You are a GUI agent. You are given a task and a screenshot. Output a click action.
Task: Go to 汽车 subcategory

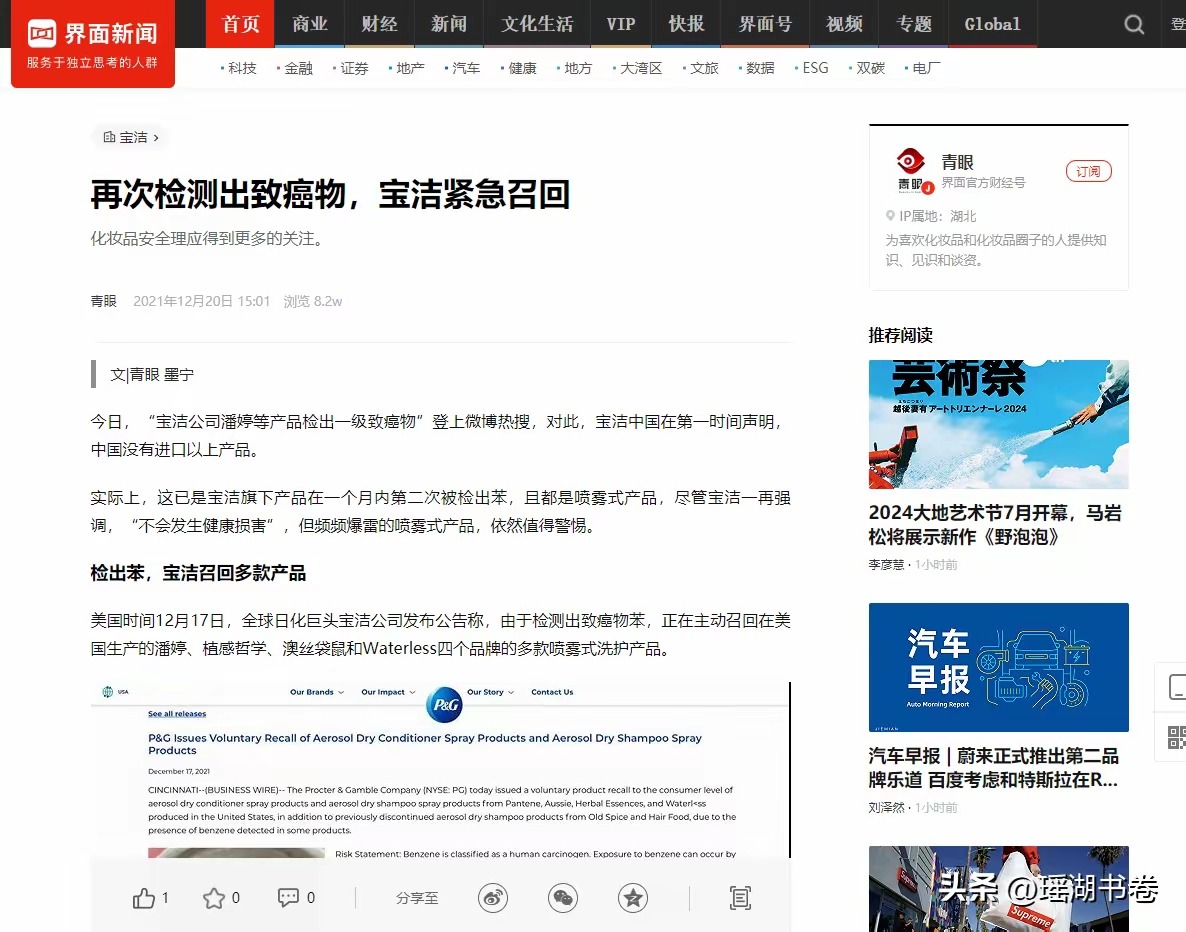(466, 68)
